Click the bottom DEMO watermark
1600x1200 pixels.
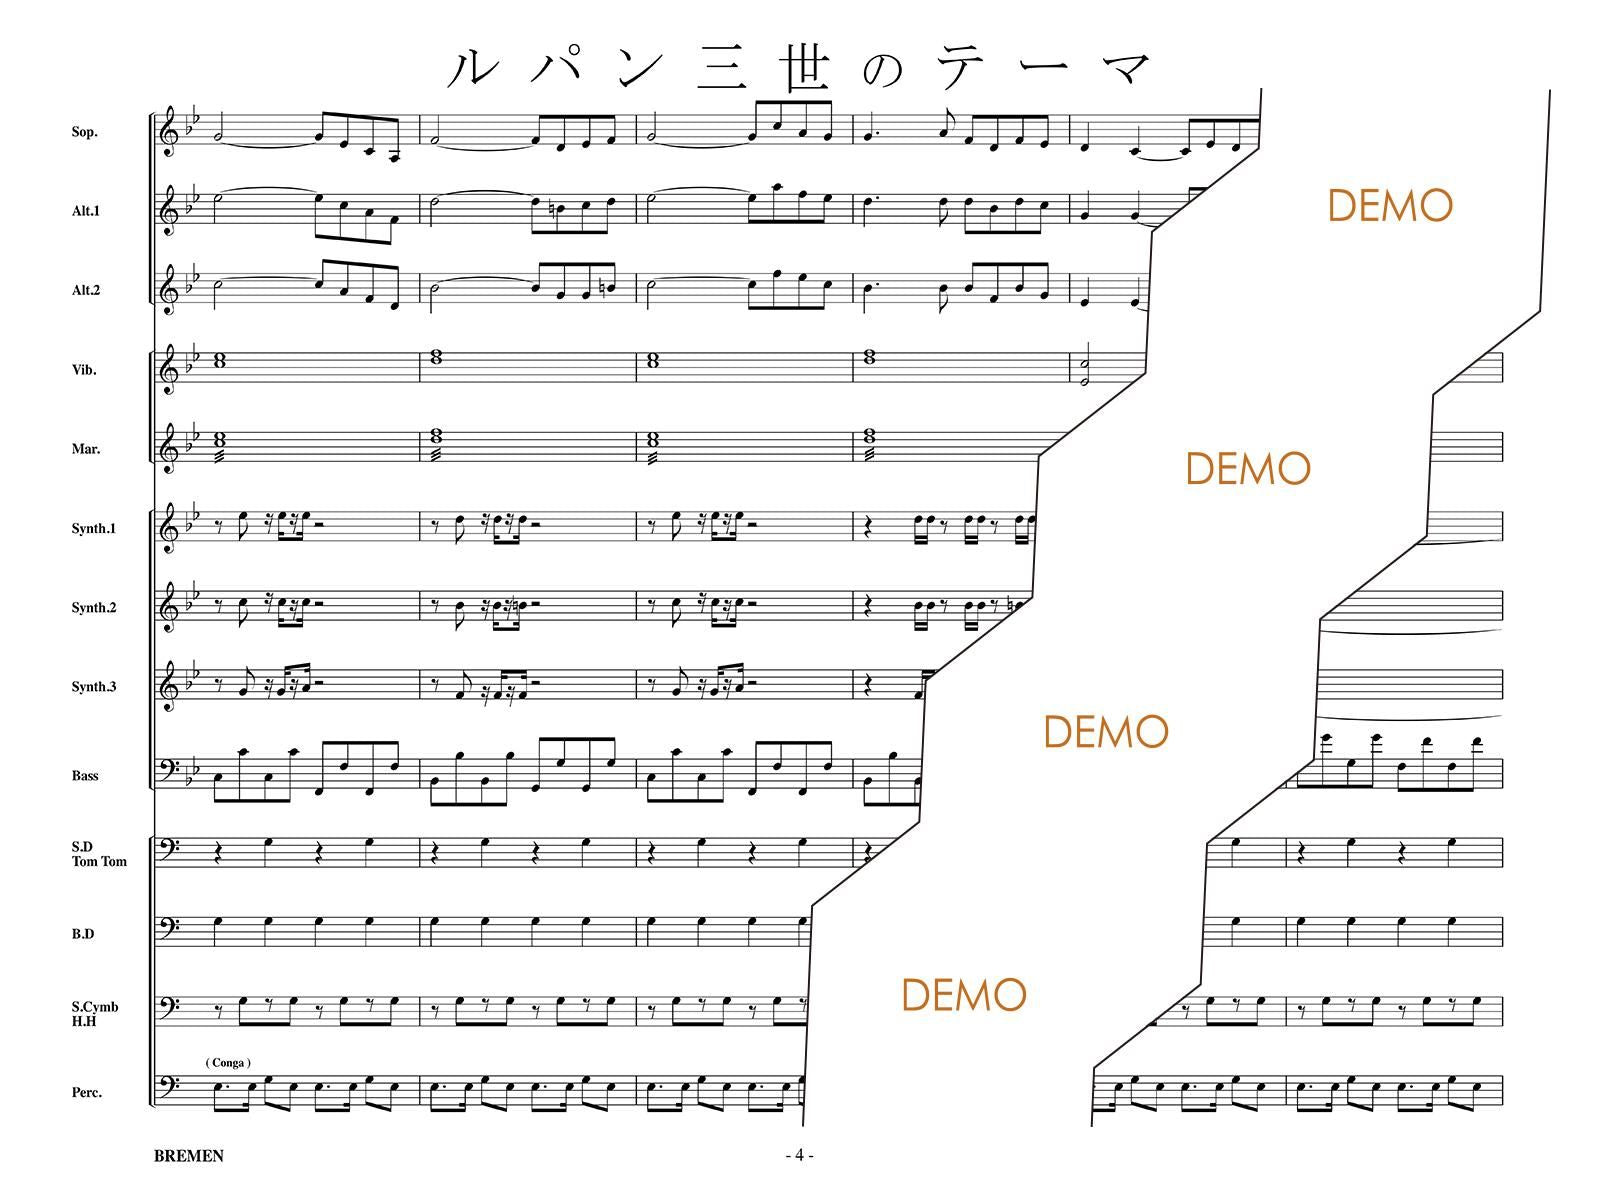point(964,995)
